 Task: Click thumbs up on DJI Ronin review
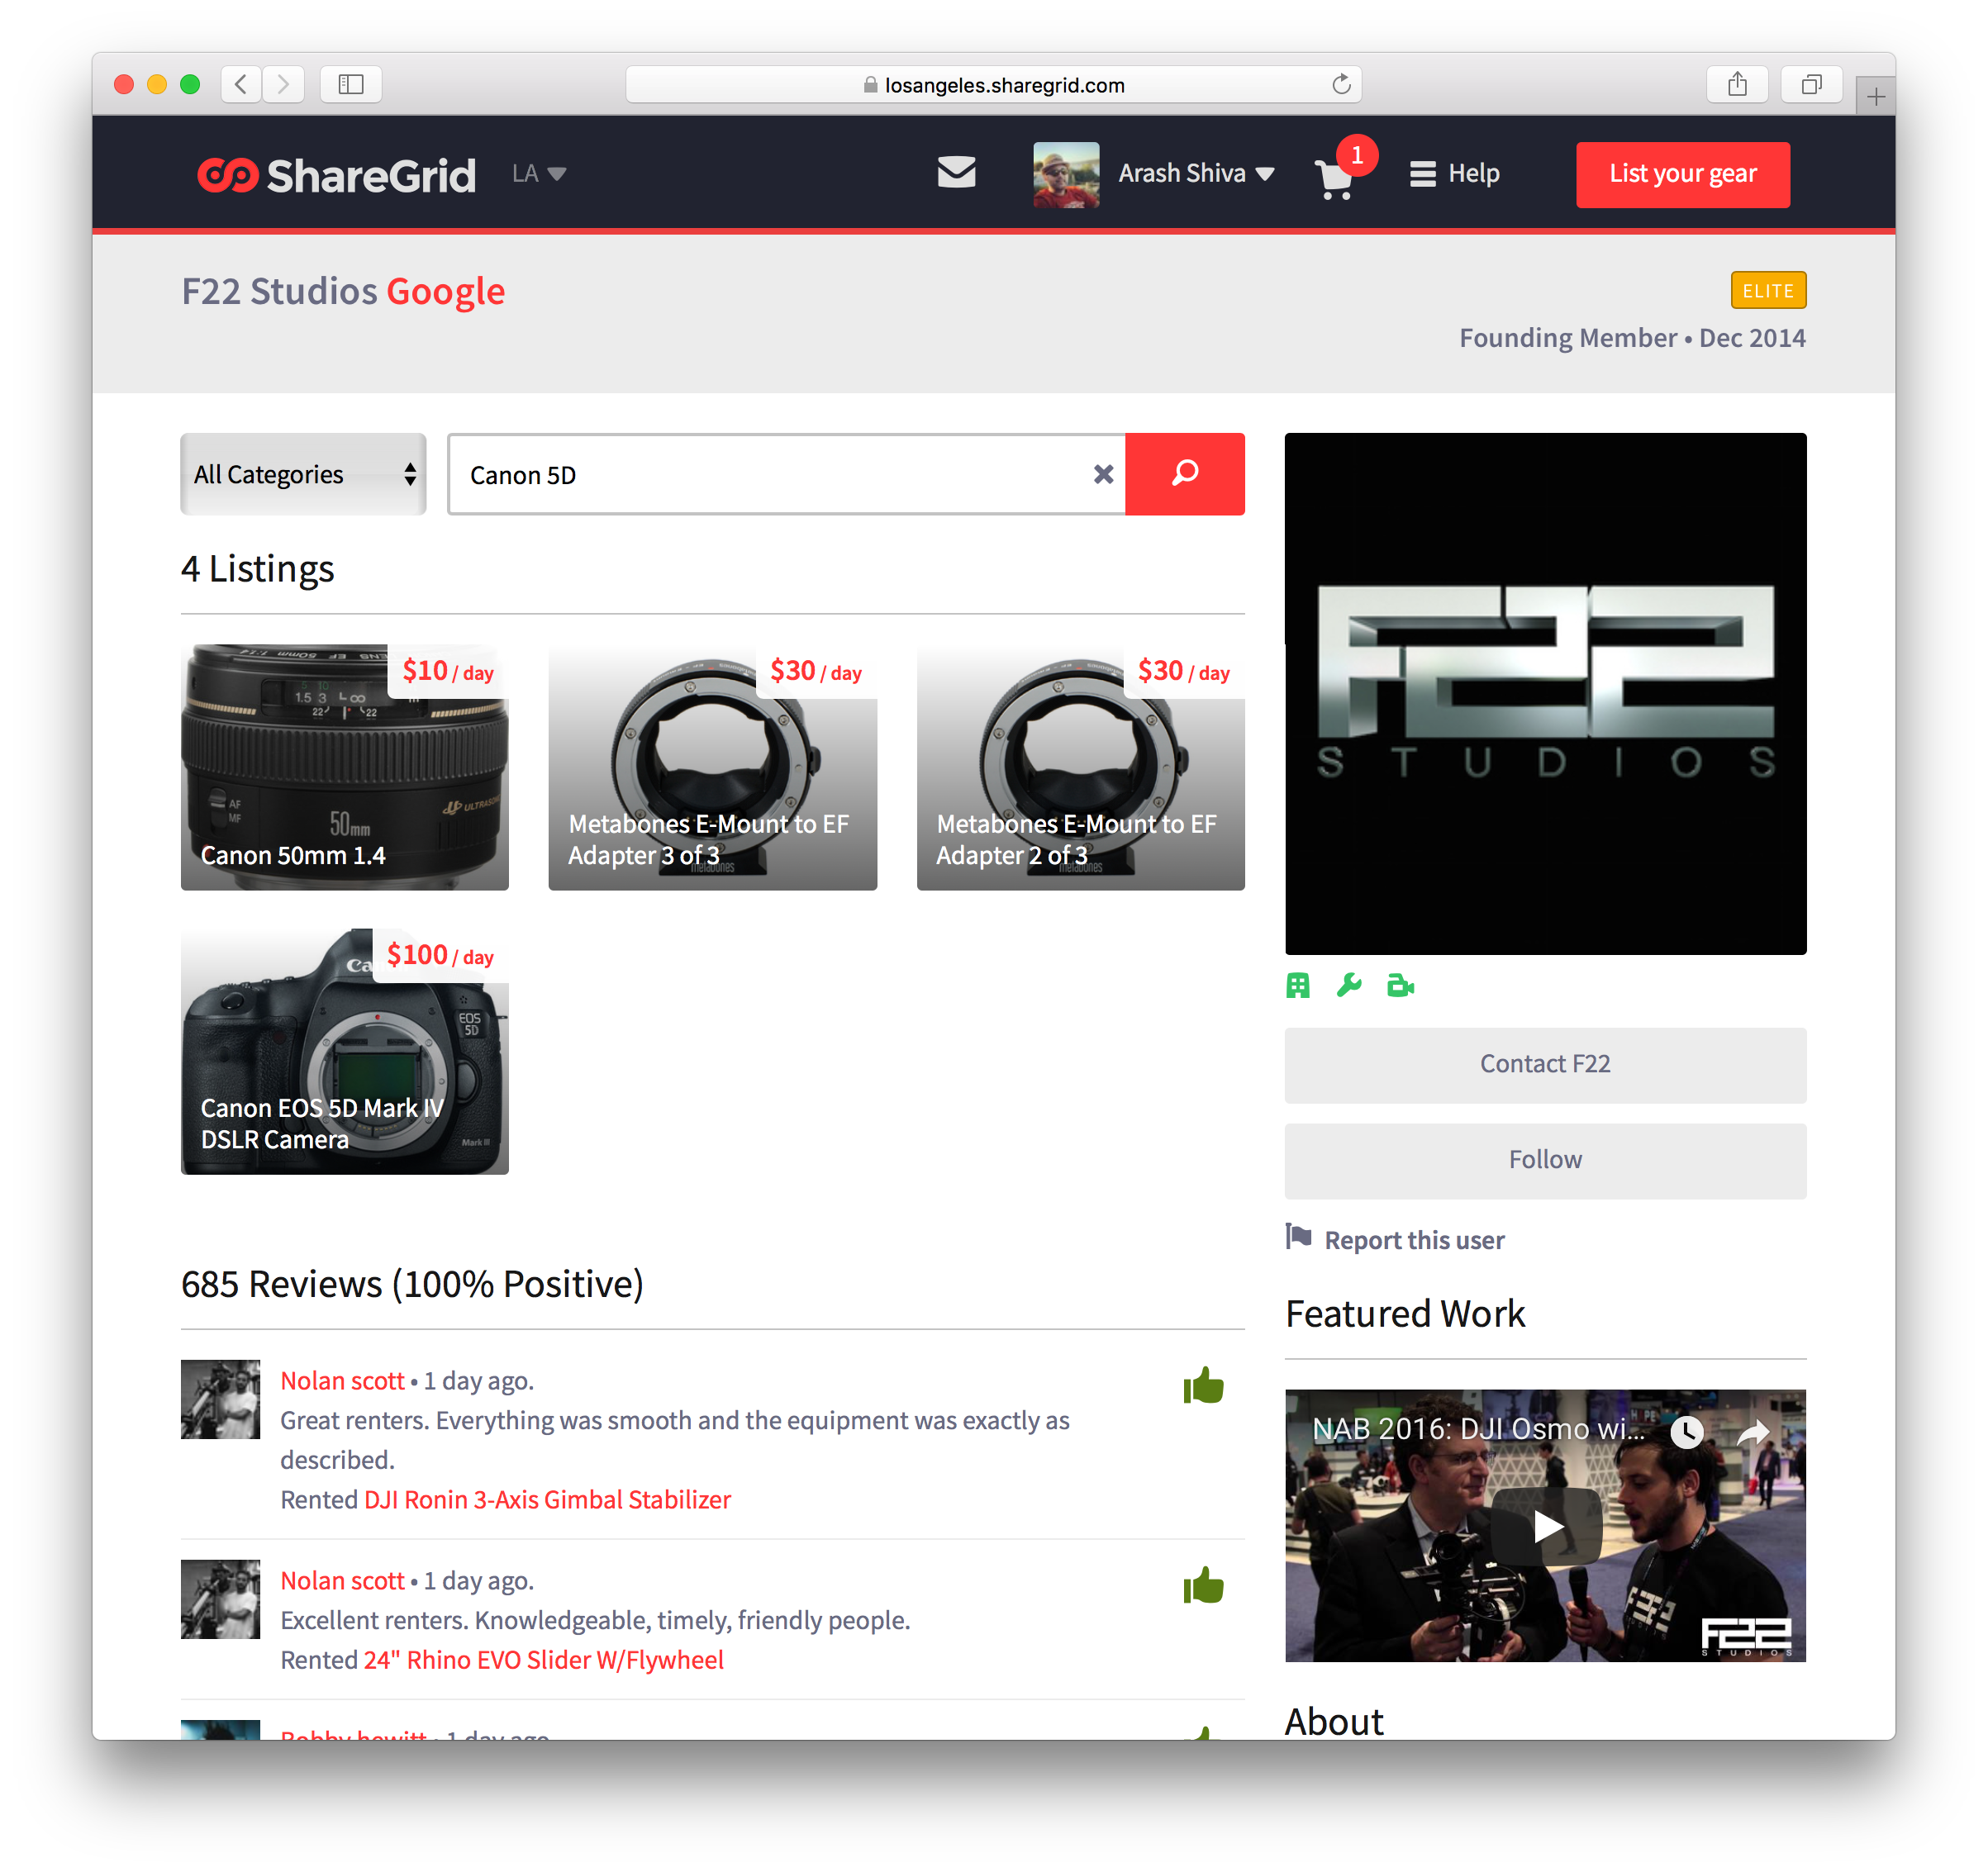coord(1203,1386)
